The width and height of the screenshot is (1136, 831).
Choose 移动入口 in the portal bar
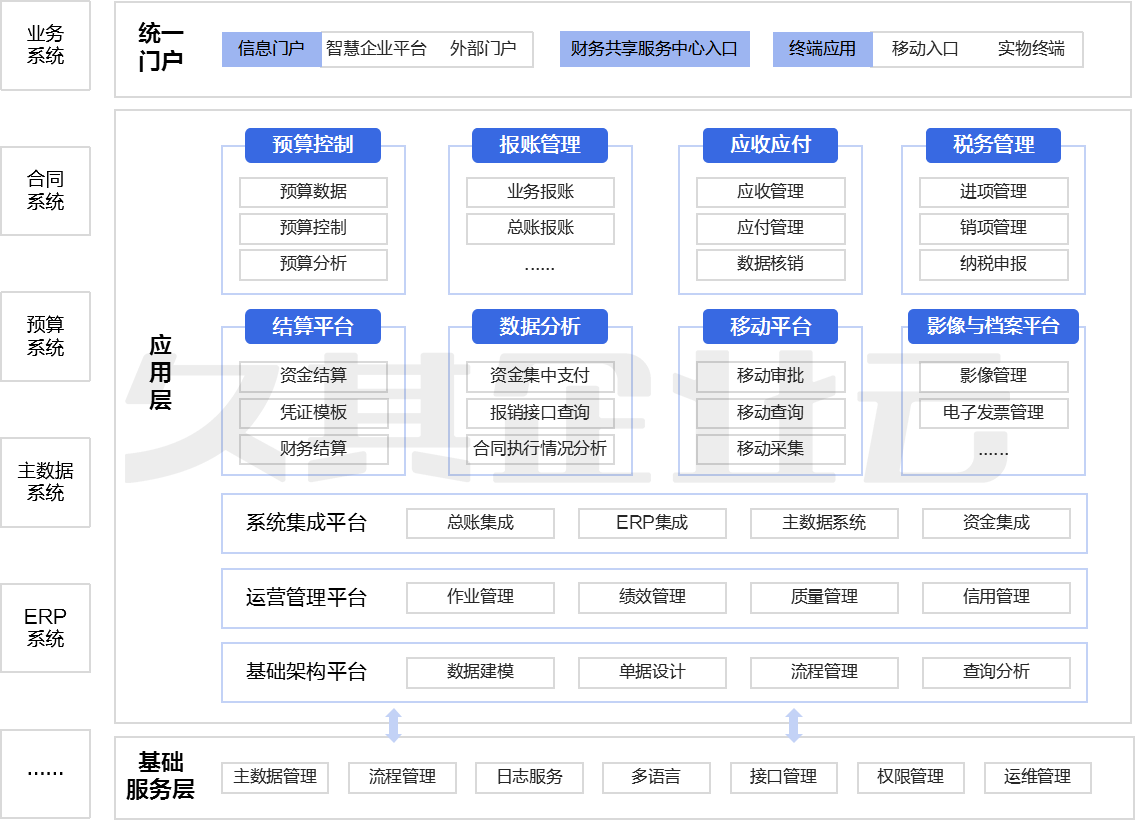[925, 48]
